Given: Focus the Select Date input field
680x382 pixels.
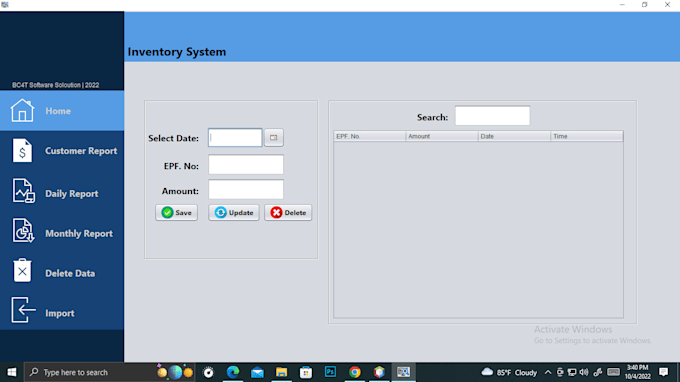Looking at the screenshot, I should [235, 137].
